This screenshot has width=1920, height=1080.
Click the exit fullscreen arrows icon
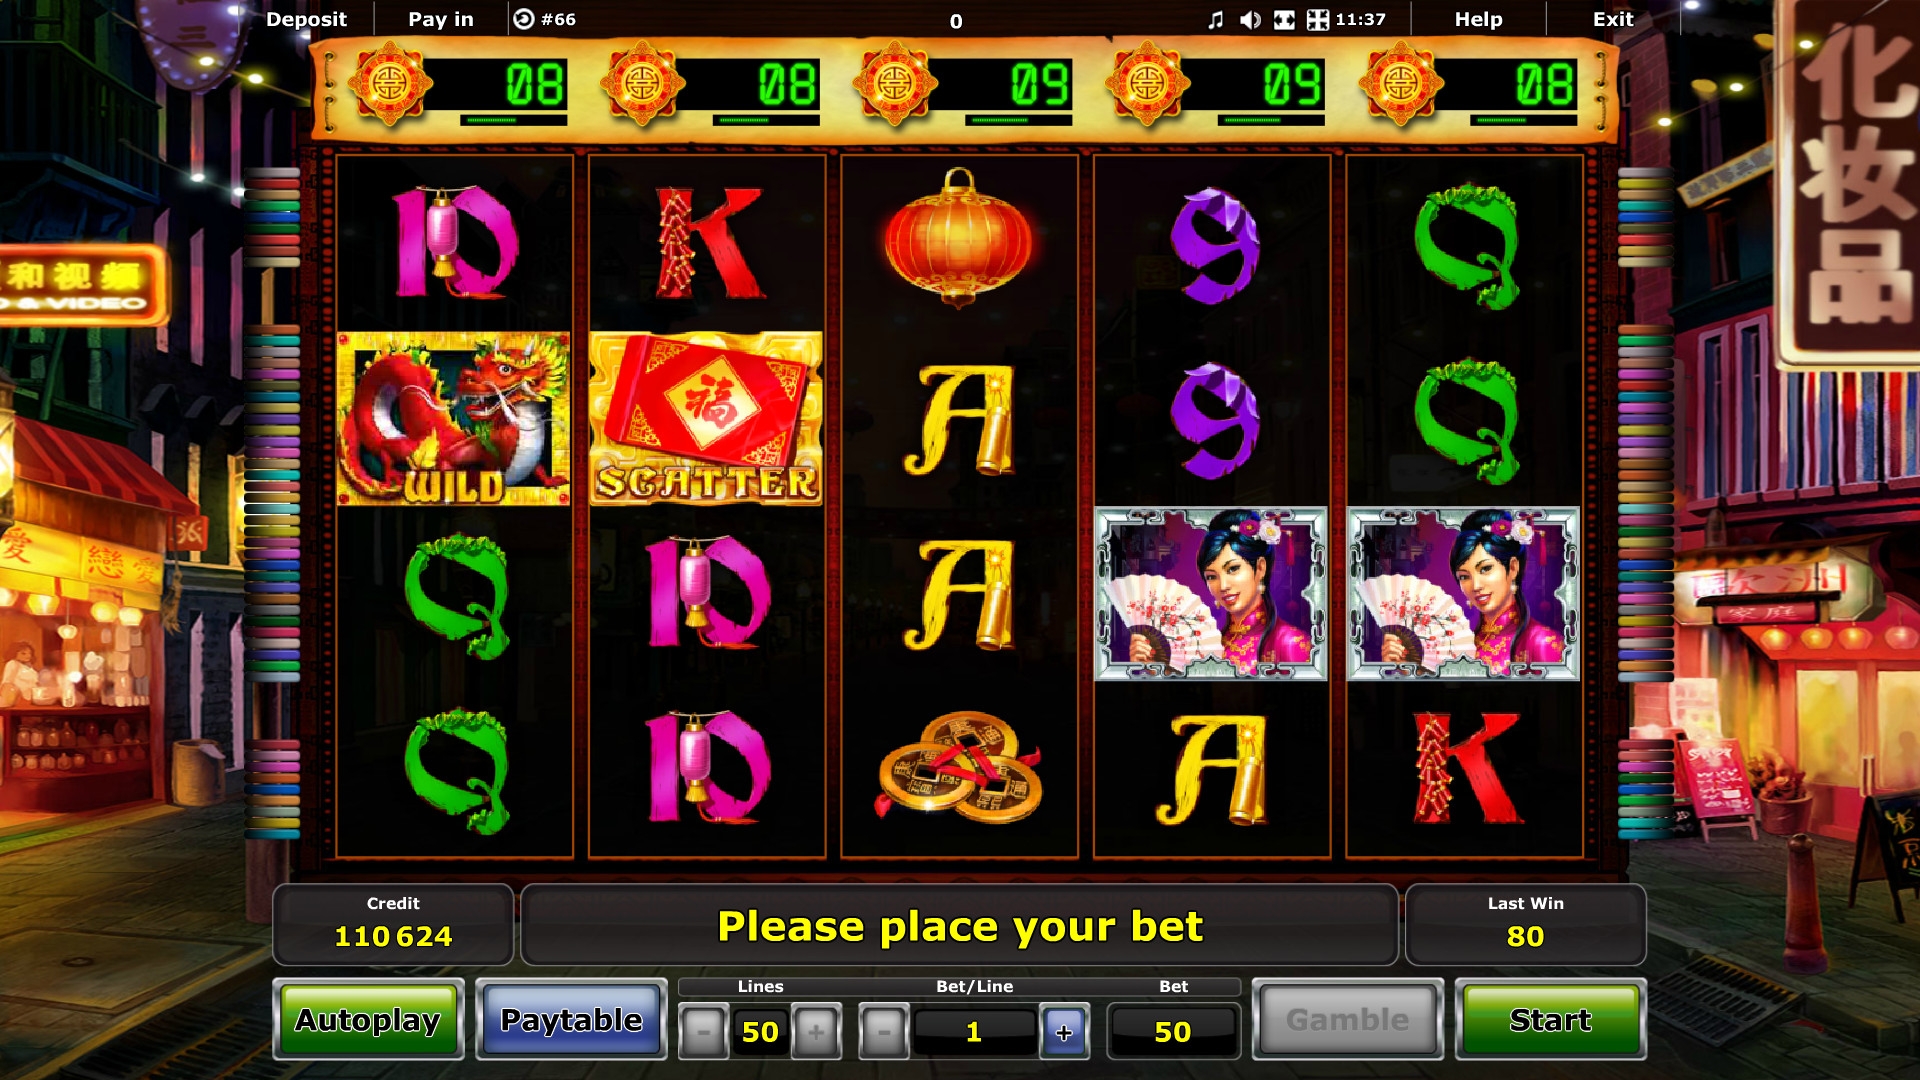(1318, 20)
